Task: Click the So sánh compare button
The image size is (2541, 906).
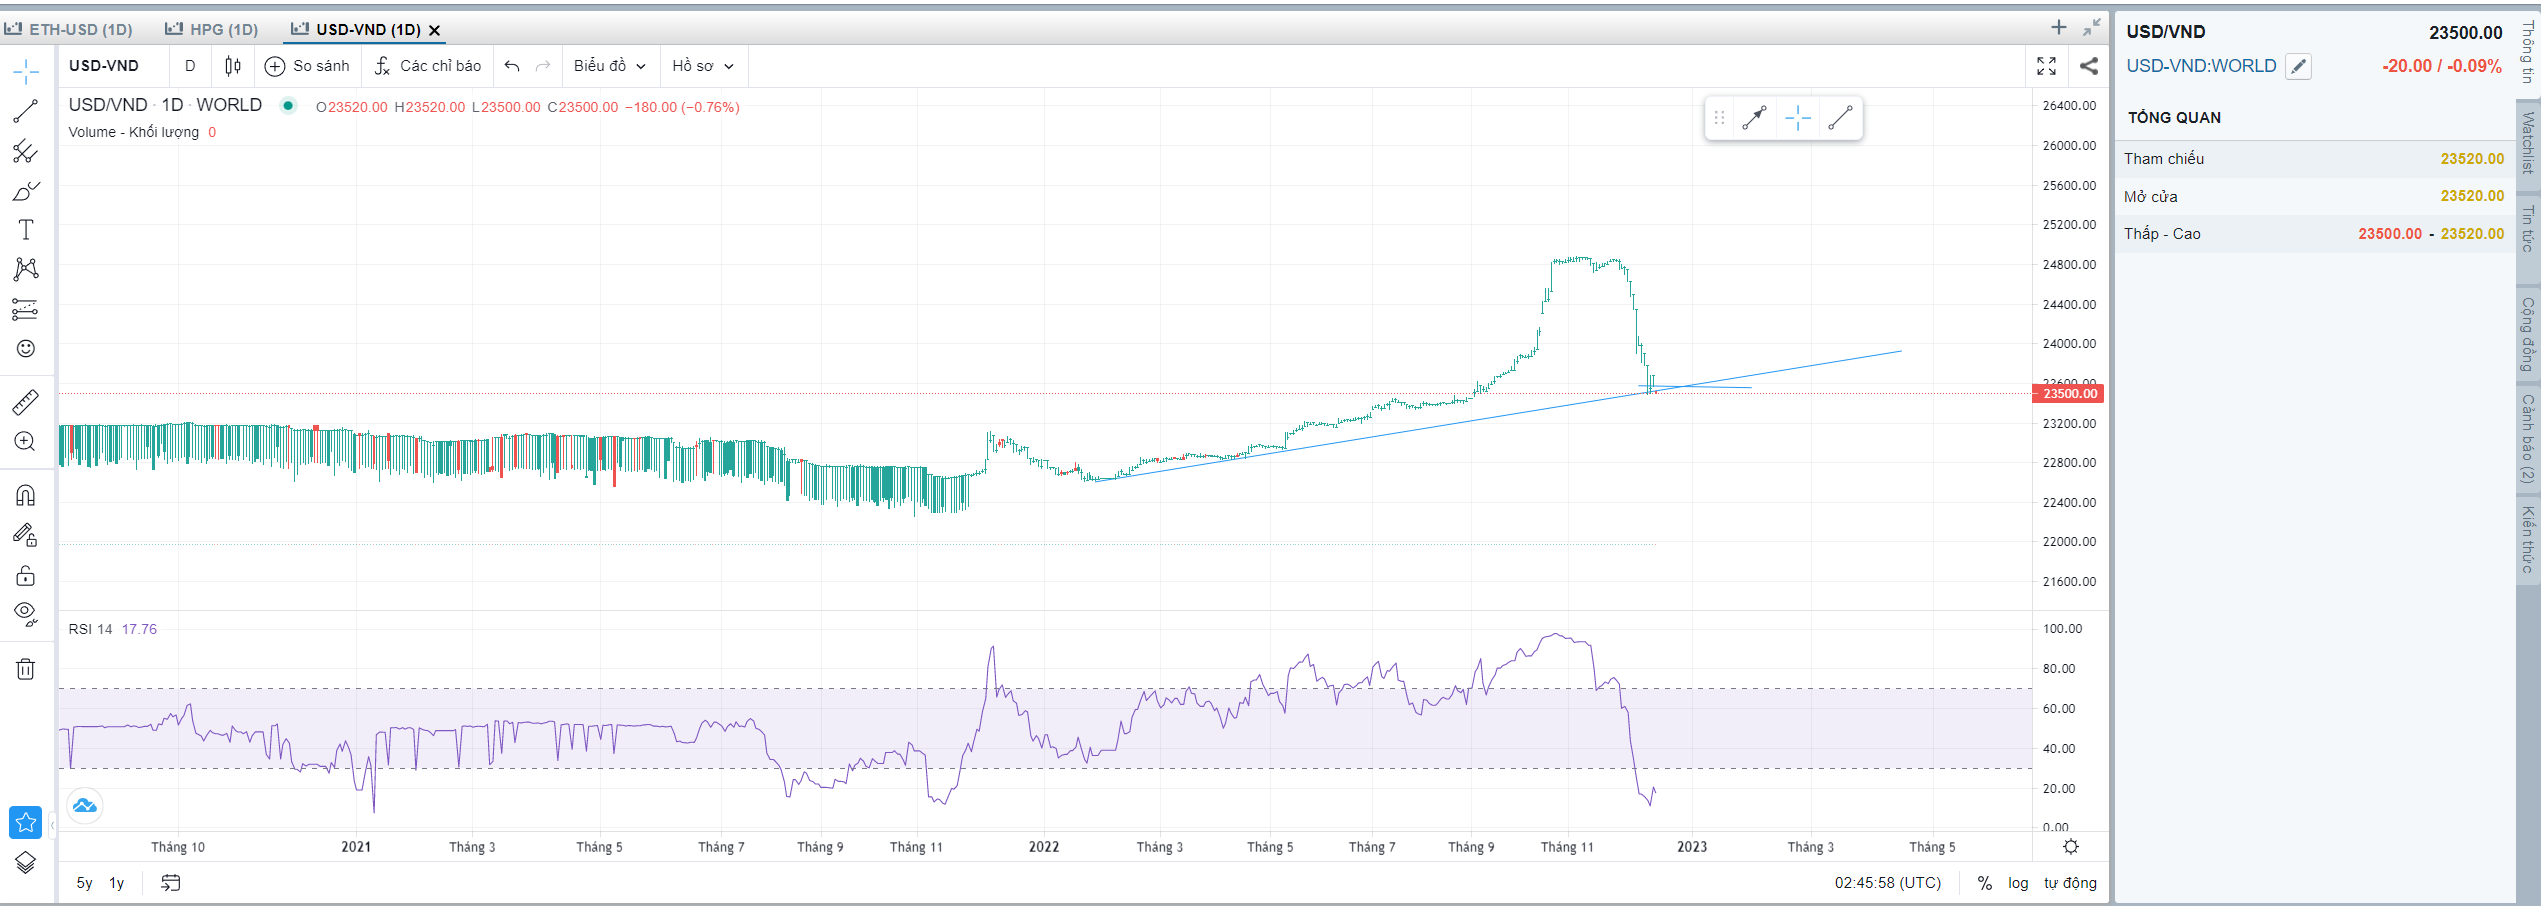Action: [308, 66]
